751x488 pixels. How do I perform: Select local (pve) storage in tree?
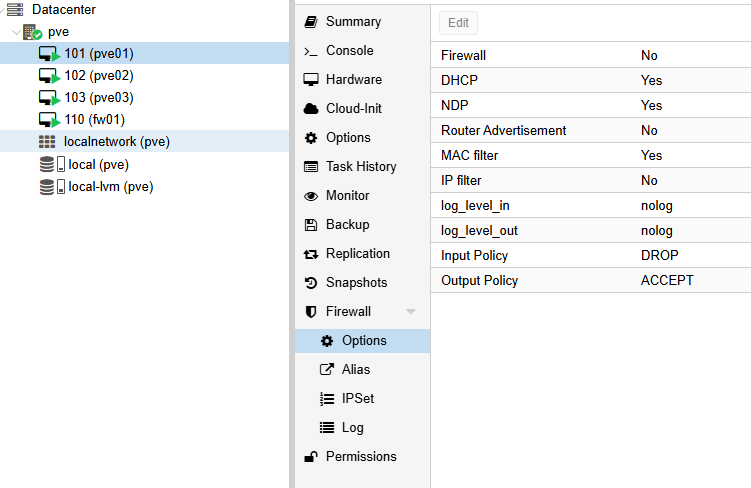pos(144,165)
